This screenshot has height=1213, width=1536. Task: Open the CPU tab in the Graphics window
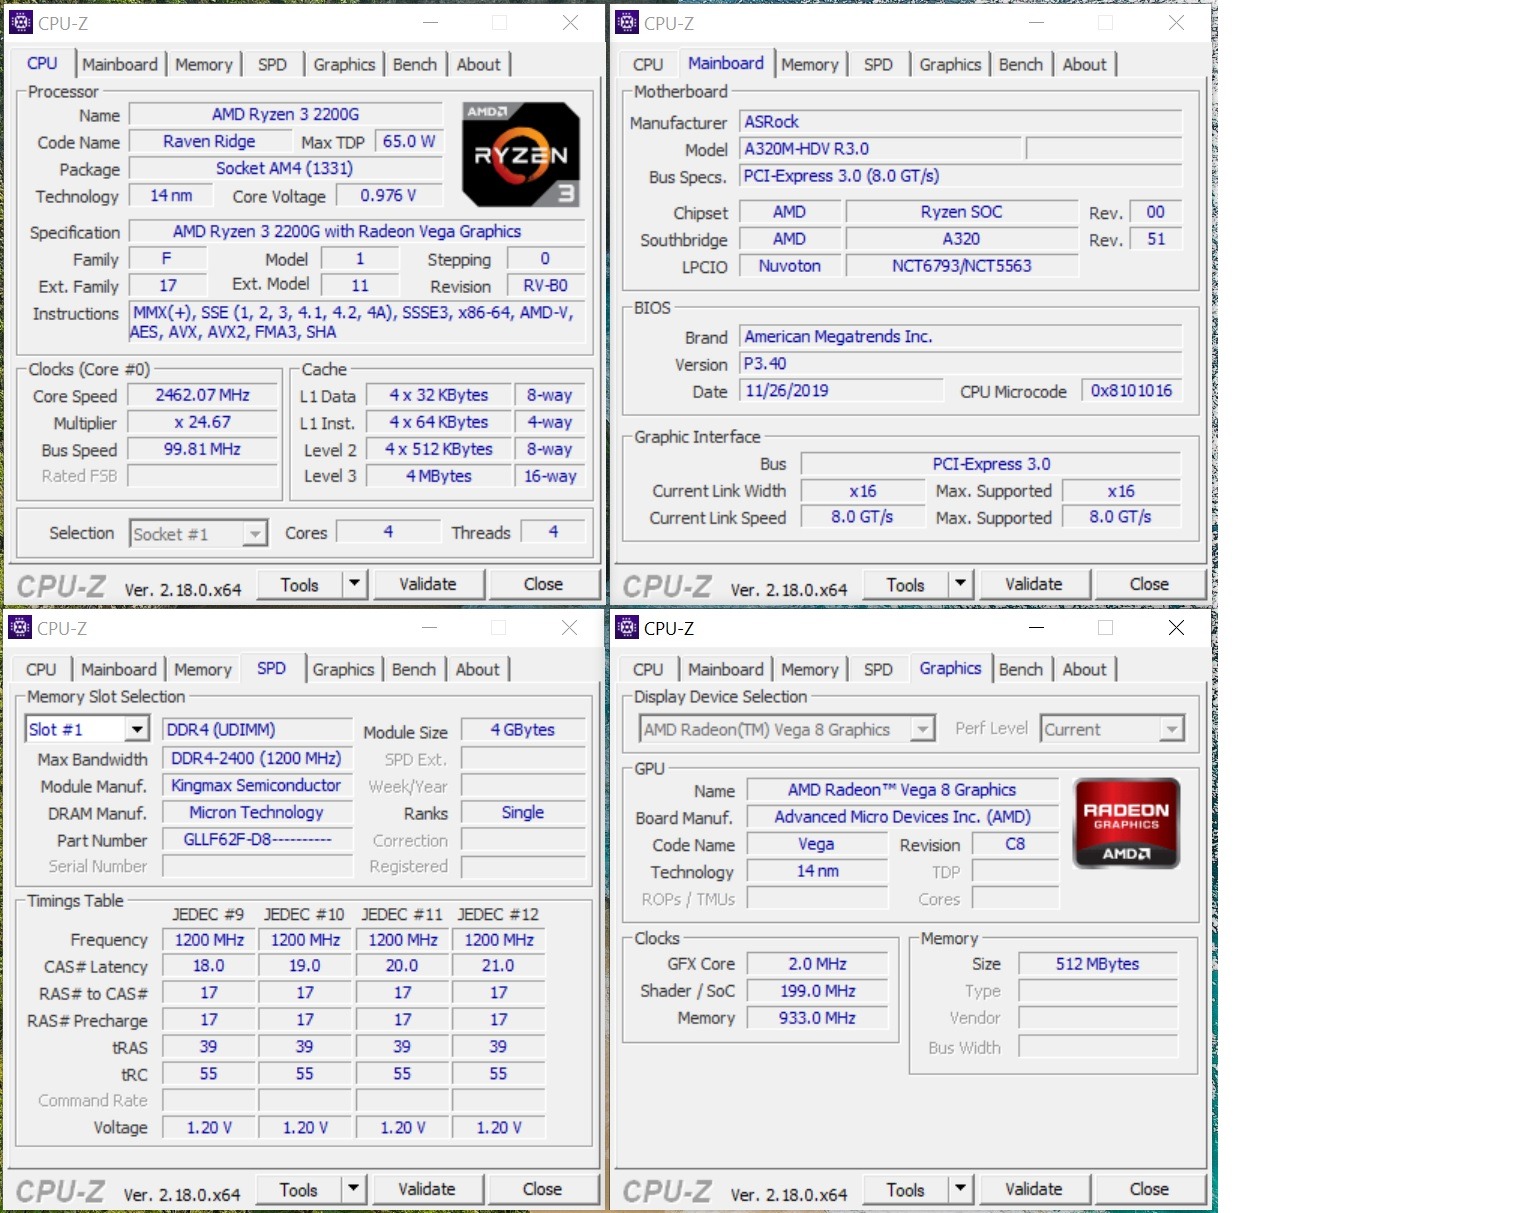click(x=648, y=669)
